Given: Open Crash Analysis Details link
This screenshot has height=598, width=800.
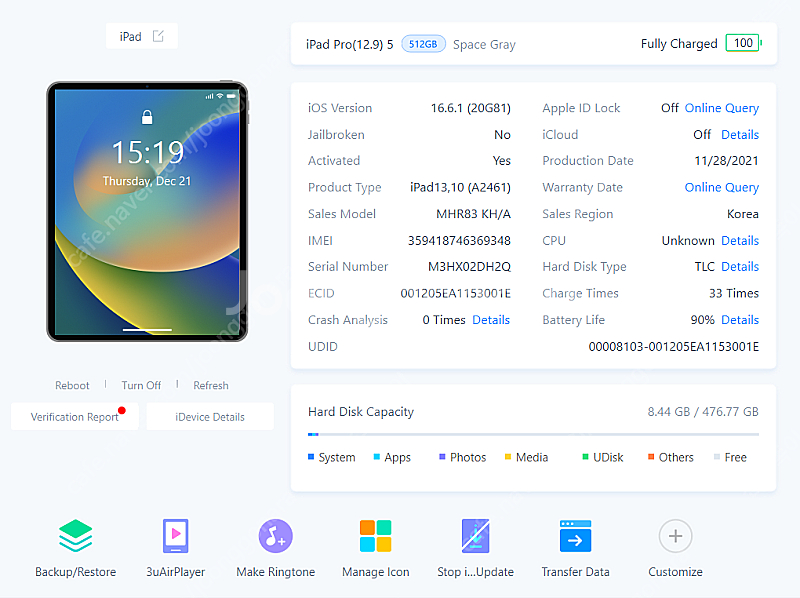Looking at the screenshot, I should pyautogui.click(x=491, y=320).
